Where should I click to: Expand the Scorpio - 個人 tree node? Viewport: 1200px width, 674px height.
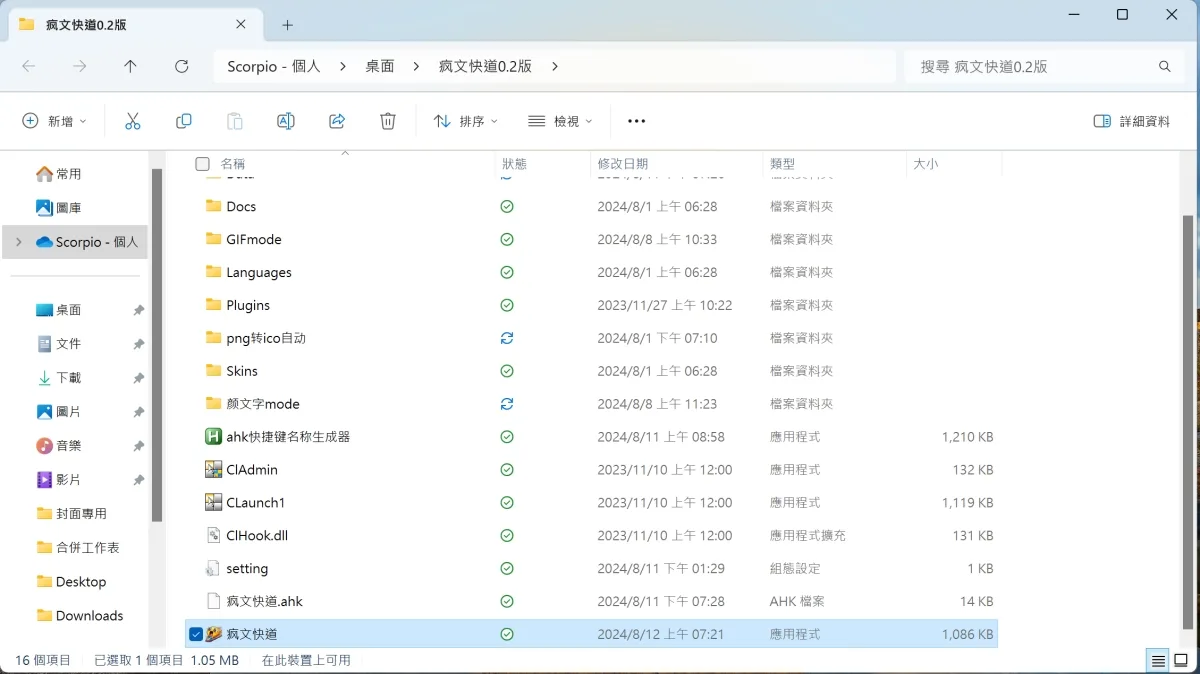(18, 242)
